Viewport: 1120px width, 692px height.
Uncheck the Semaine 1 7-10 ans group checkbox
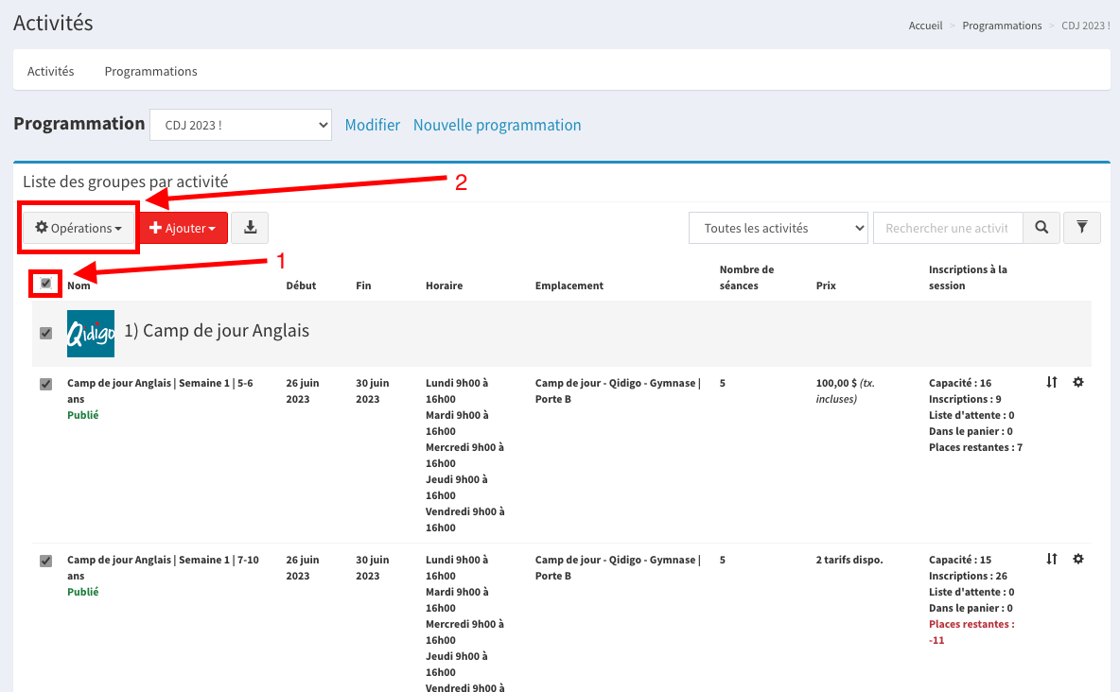click(x=46, y=561)
